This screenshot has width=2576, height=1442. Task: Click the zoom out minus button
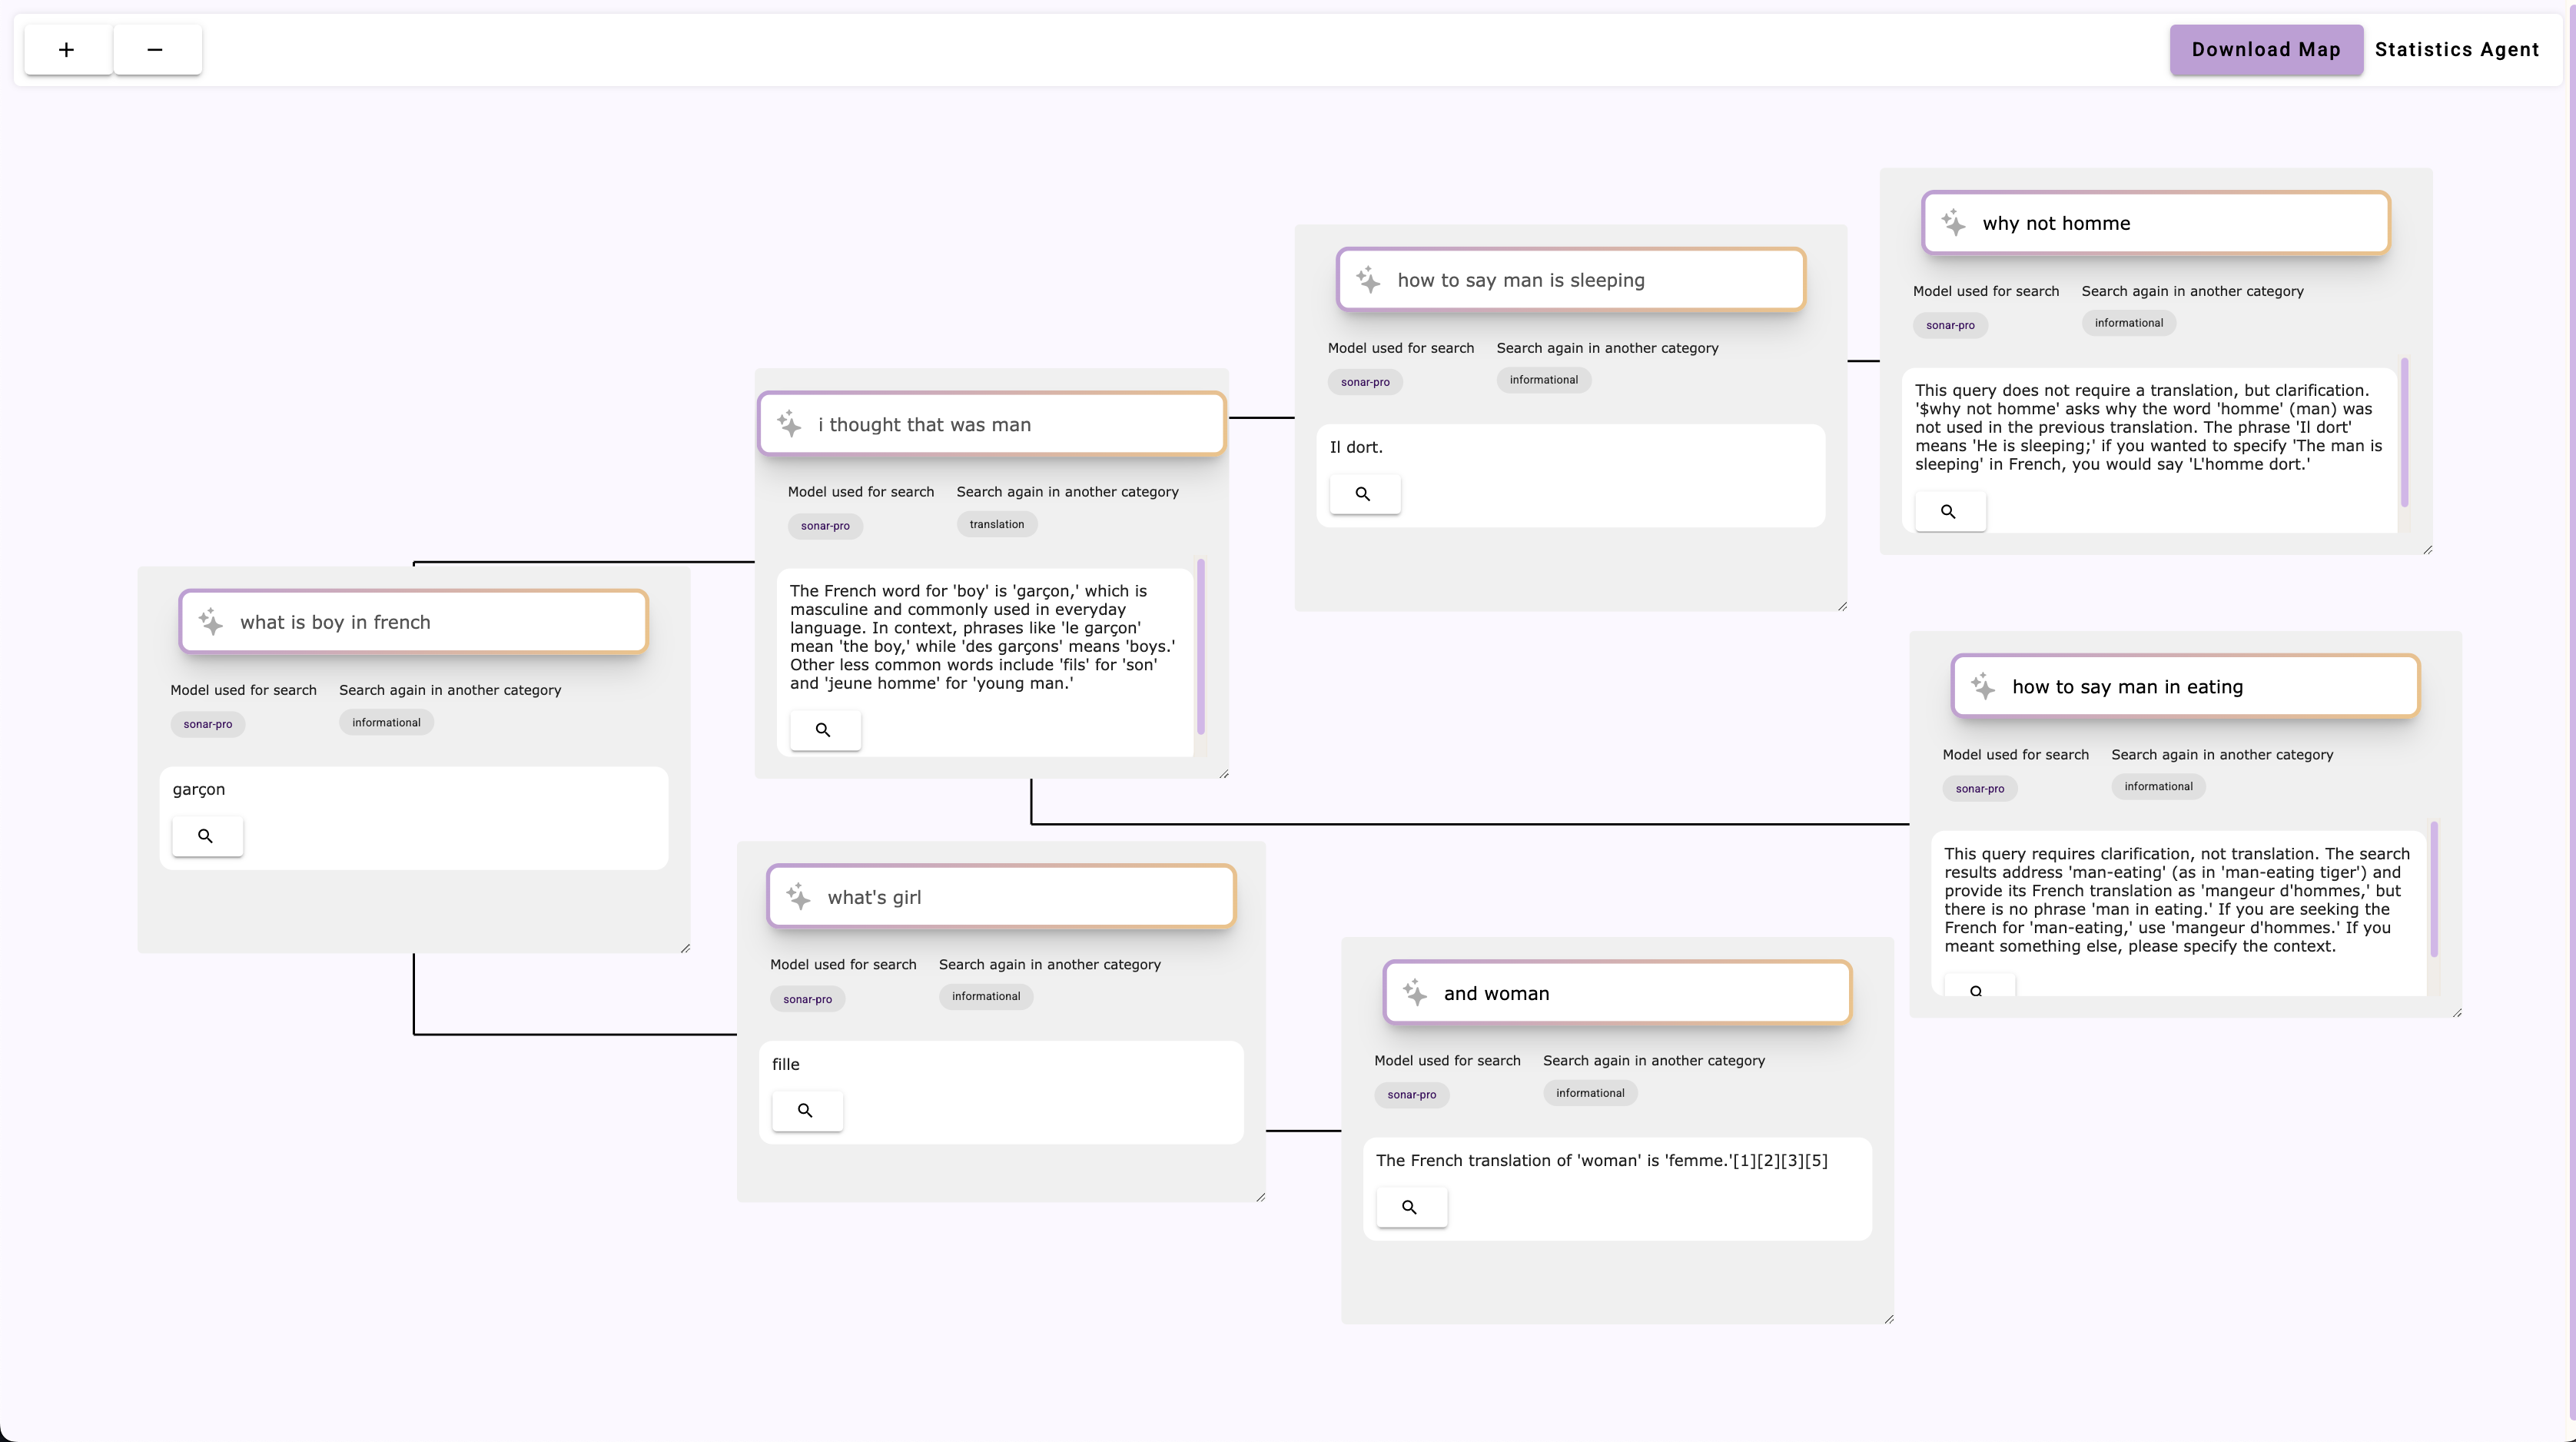156,50
